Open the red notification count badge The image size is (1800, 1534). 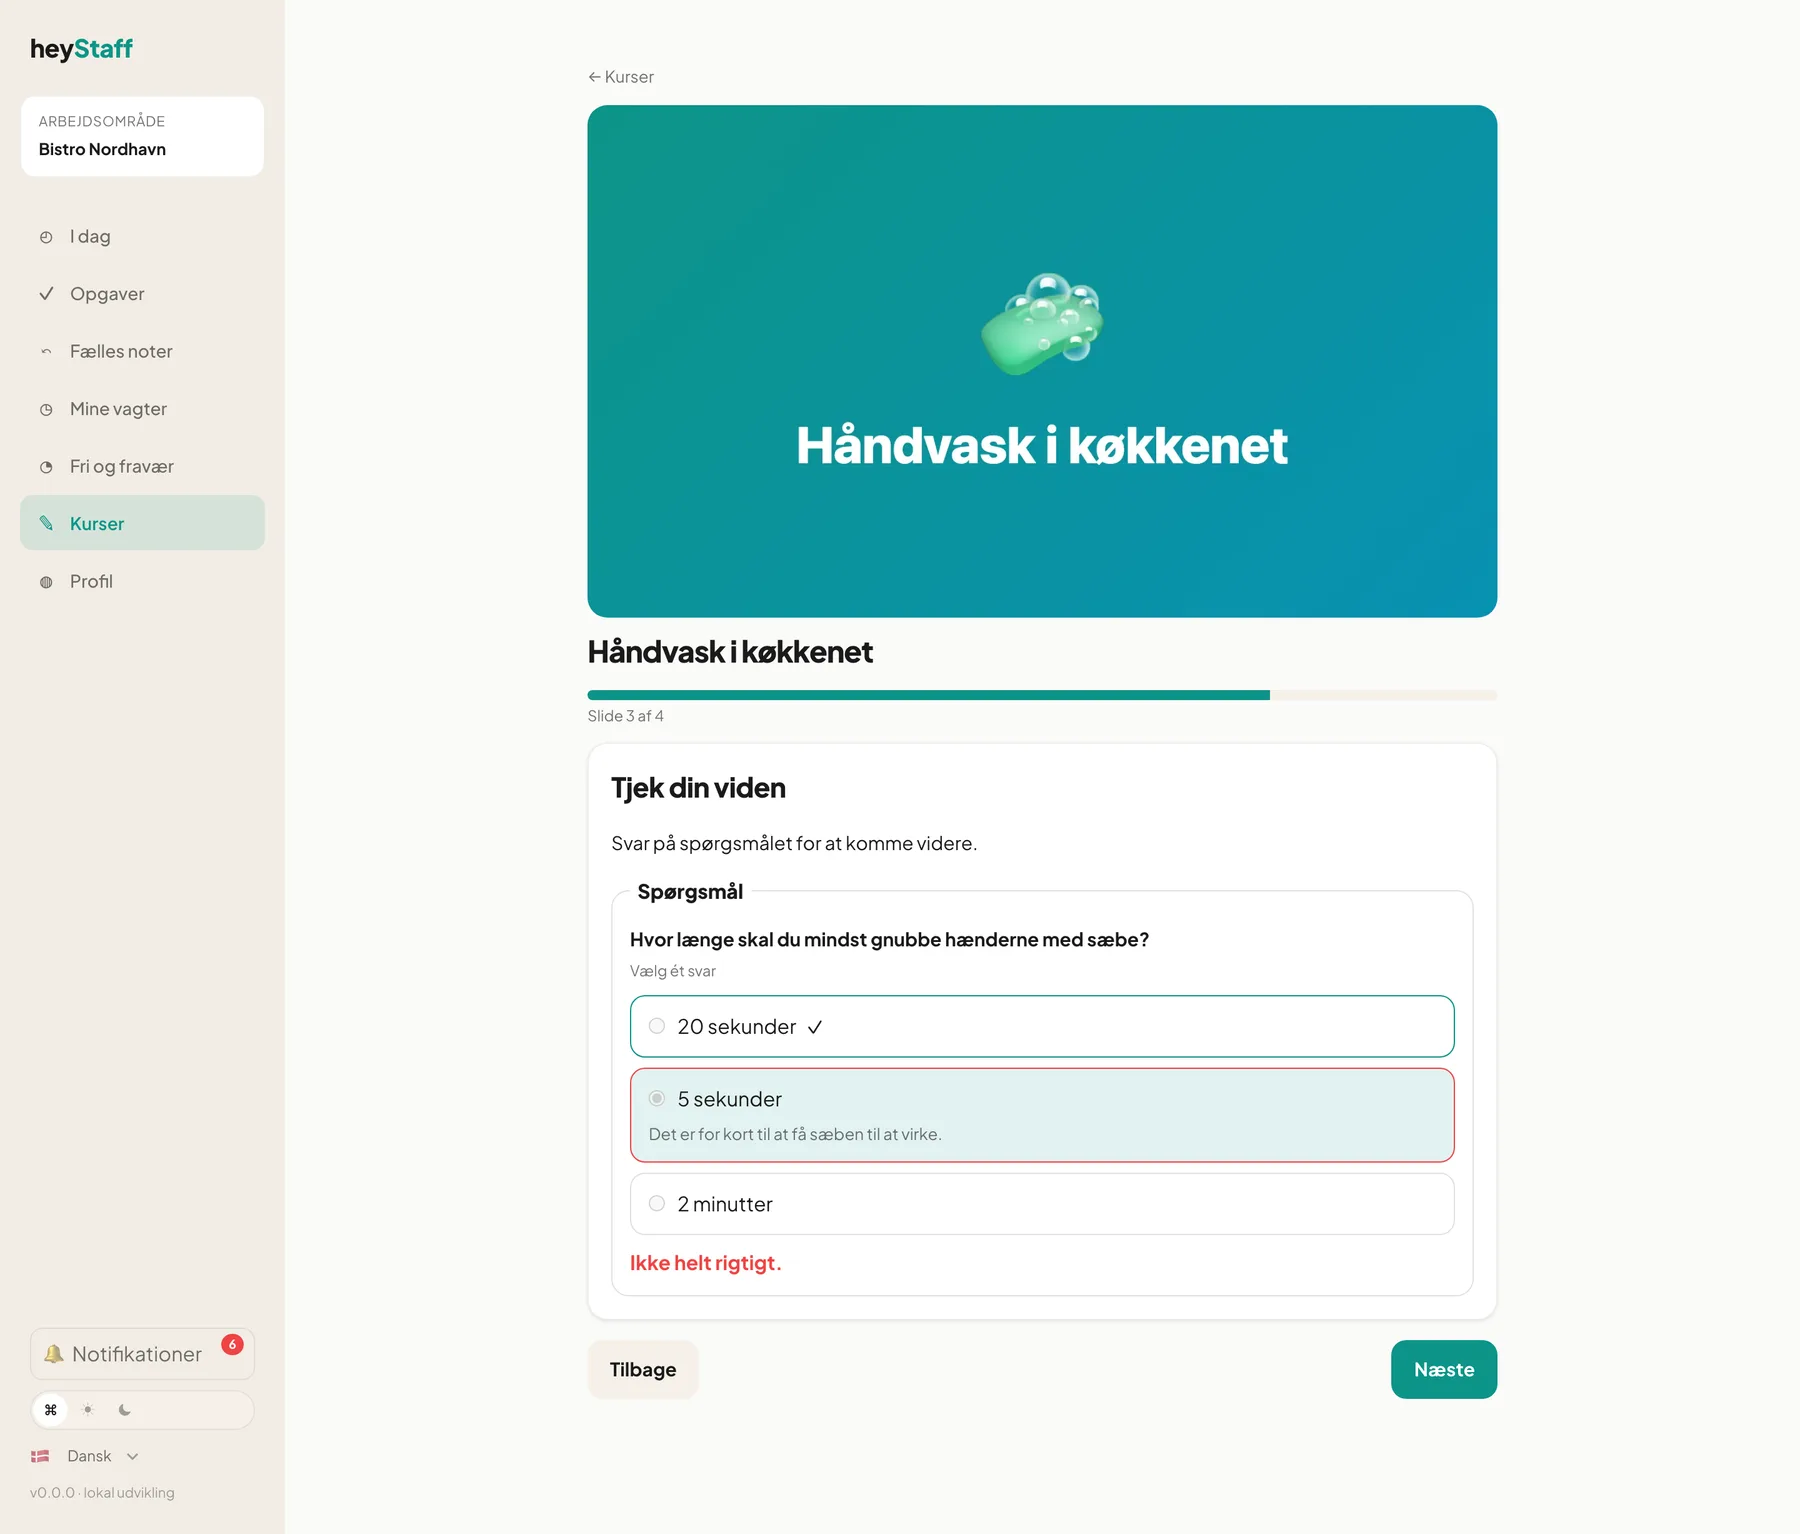pos(232,1345)
